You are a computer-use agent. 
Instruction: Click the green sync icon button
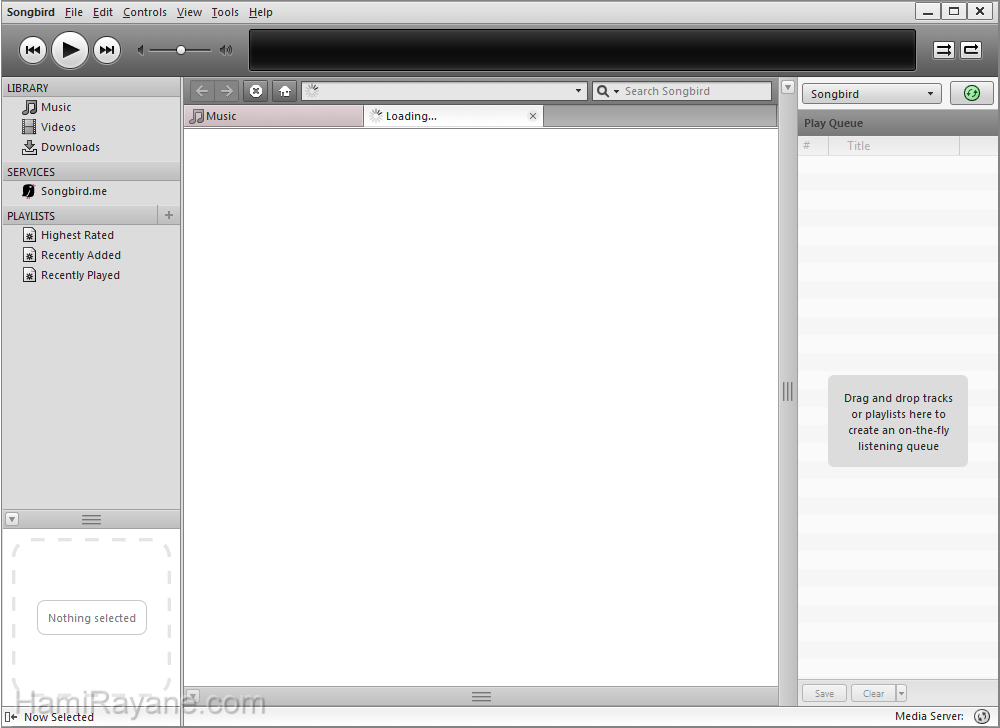tap(971, 93)
